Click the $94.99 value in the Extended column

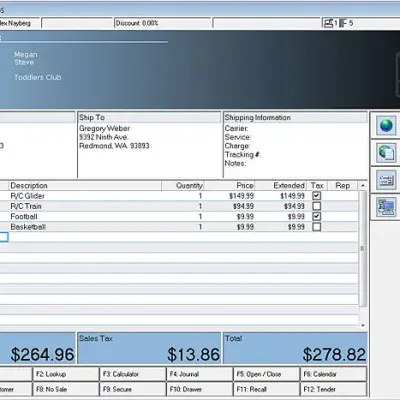click(x=294, y=206)
